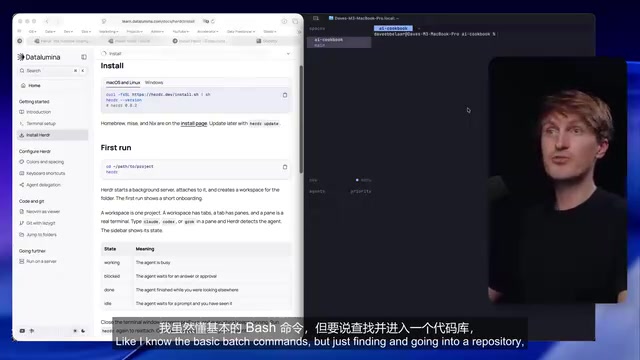Follow the install page hyperlink
Image resolution: width=640 pixels, height=360 pixels.
click(194, 123)
